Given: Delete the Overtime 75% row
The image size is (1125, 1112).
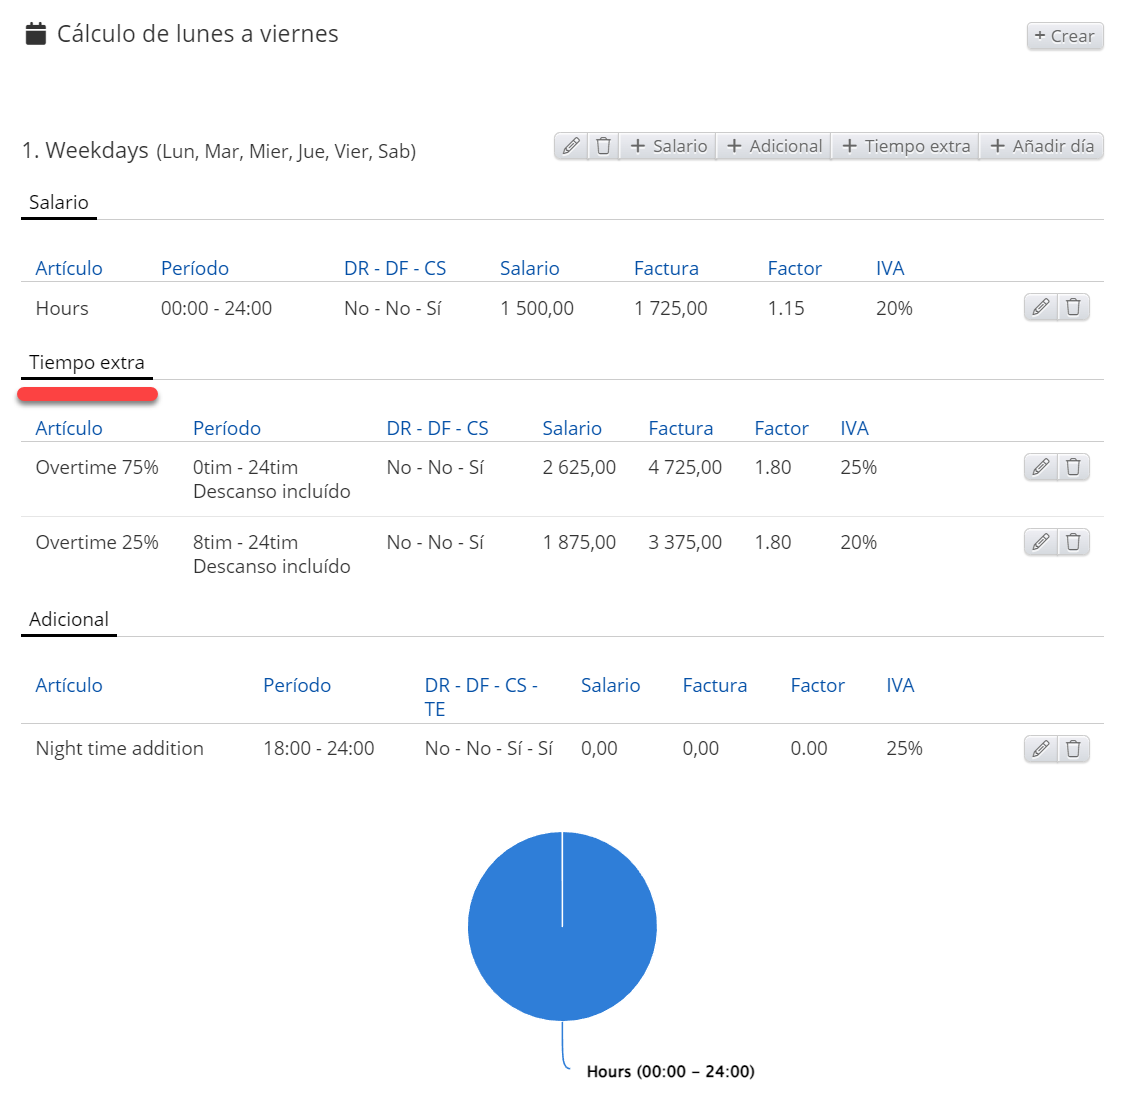Looking at the screenshot, I should (1073, 467).
